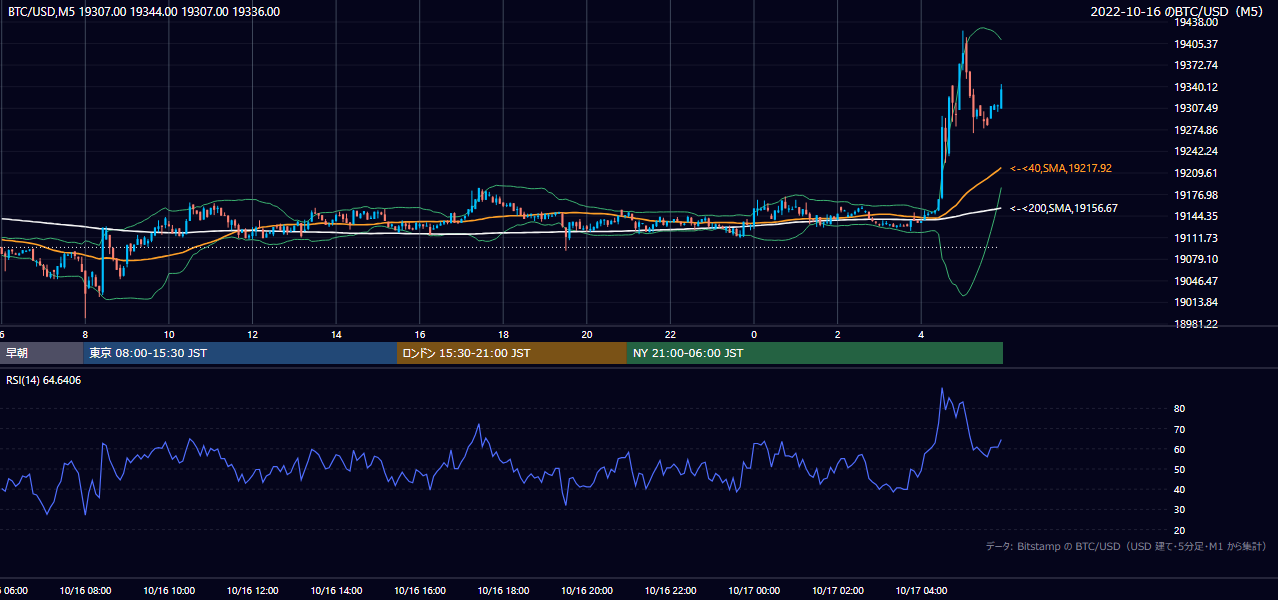1278x600 pixels.
Task: Click the 10/16 16:00 date label
Action: (420, 591)
